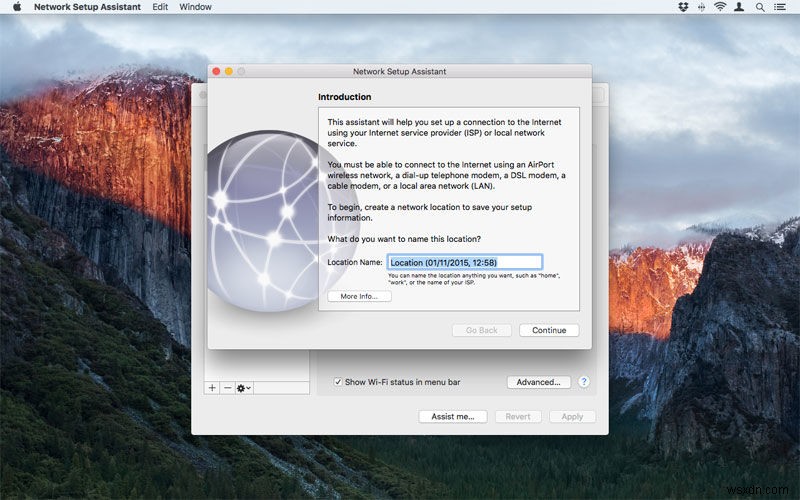Viewport: 800px width, 500px height.
Task: Minimize the Network Setup Assistant window
Action: 229,71
